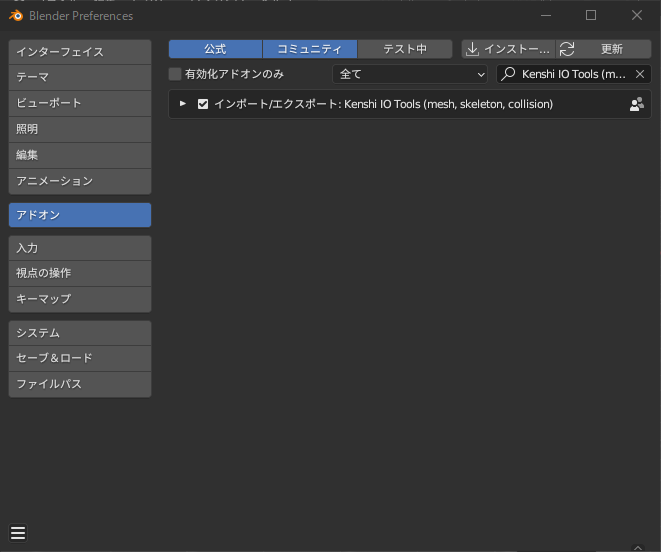The height and width of the screenshot is (552, 661).
Task: Click the 更新 refresh button
Action: click(604, 49)
